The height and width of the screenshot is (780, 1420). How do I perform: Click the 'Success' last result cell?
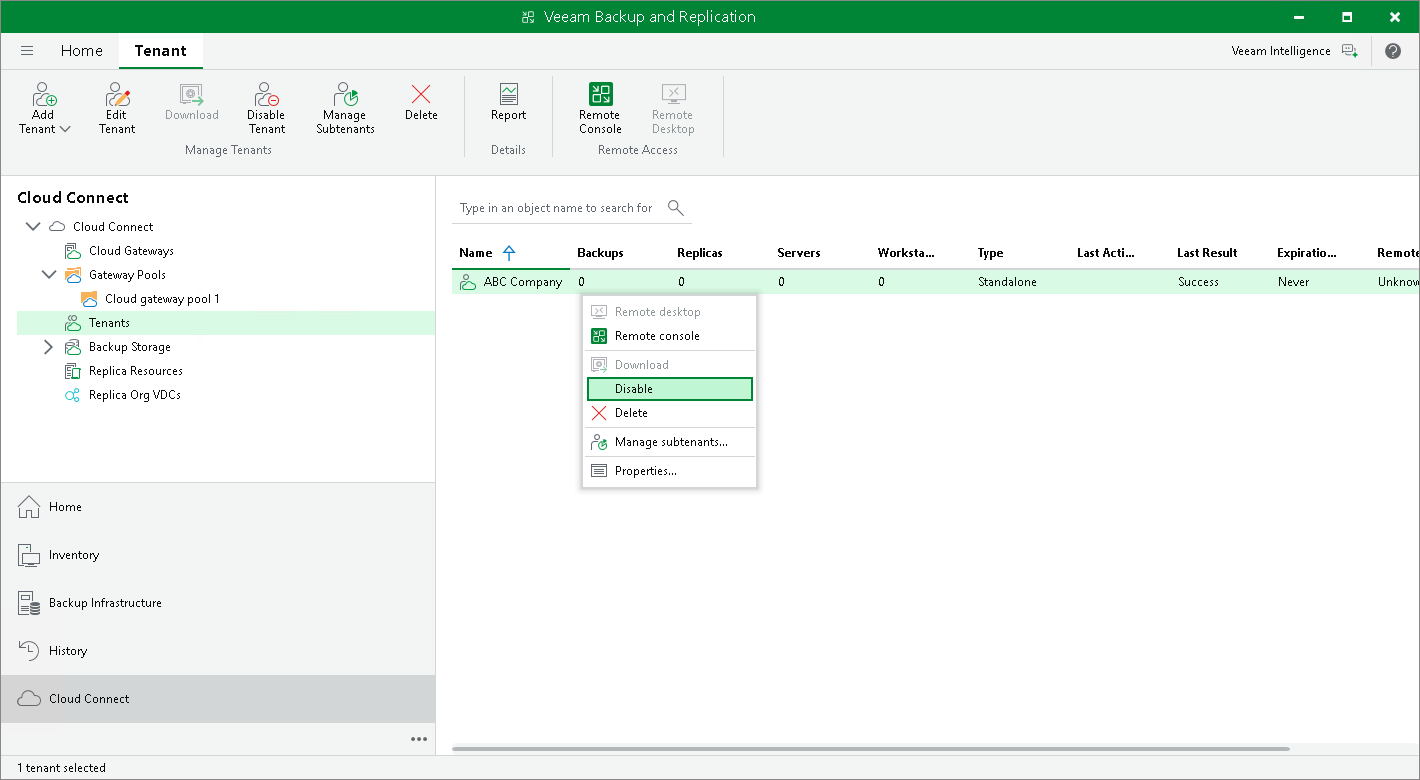pos(1198,282)
